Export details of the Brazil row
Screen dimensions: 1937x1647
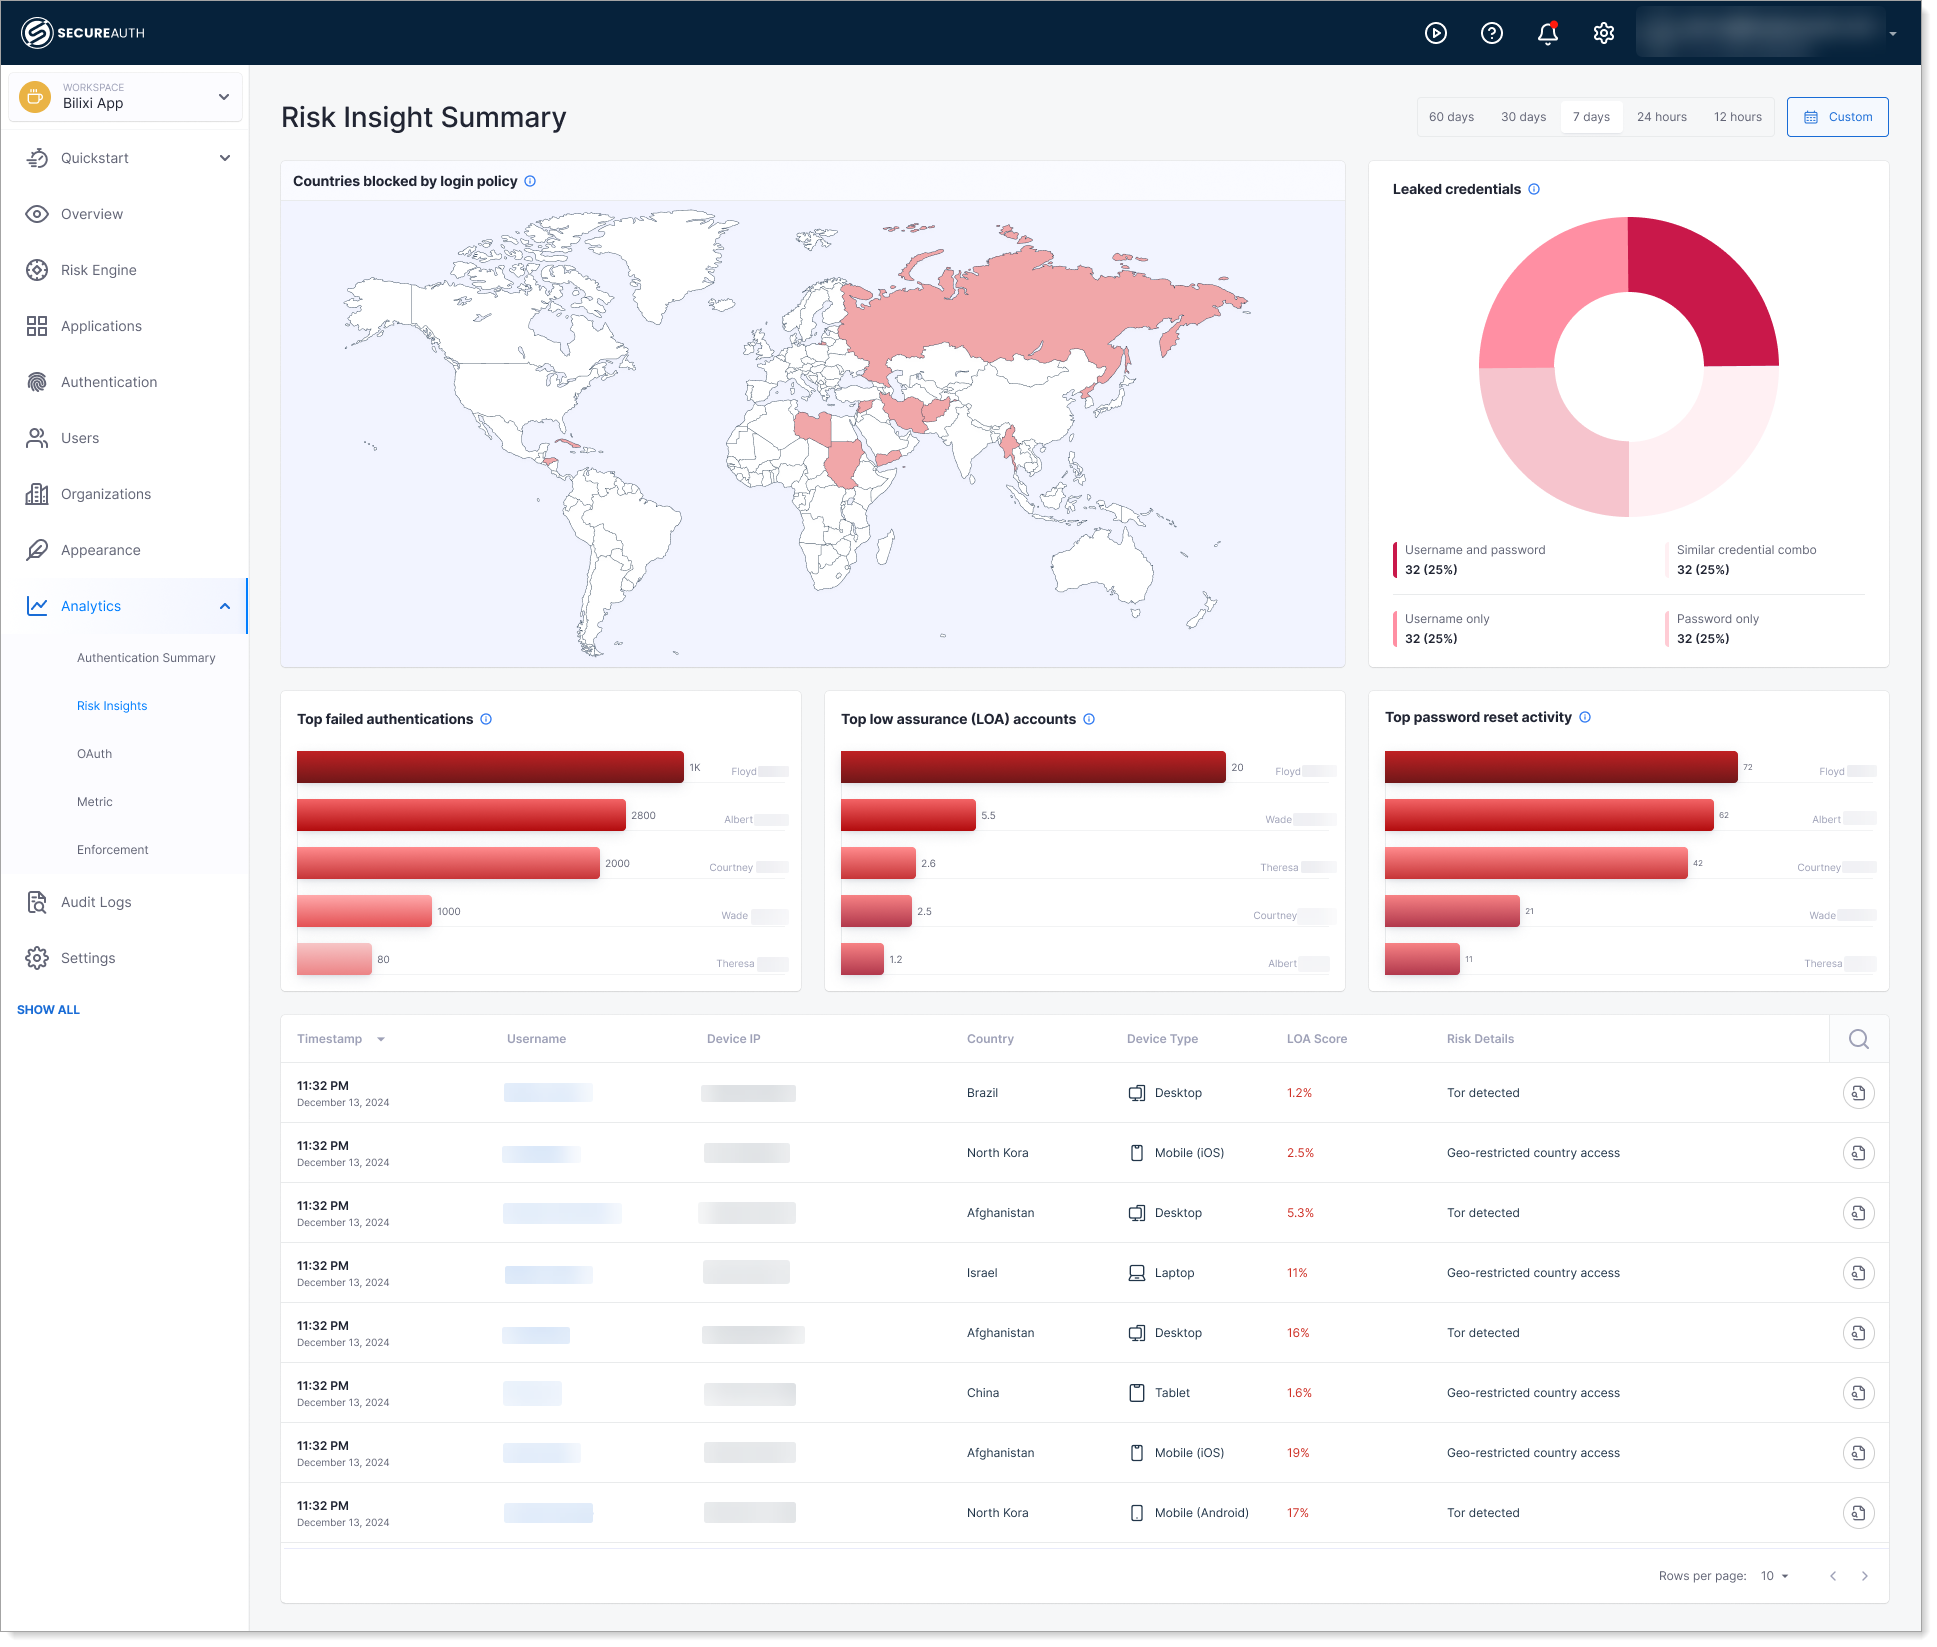coord(1858,1092)
